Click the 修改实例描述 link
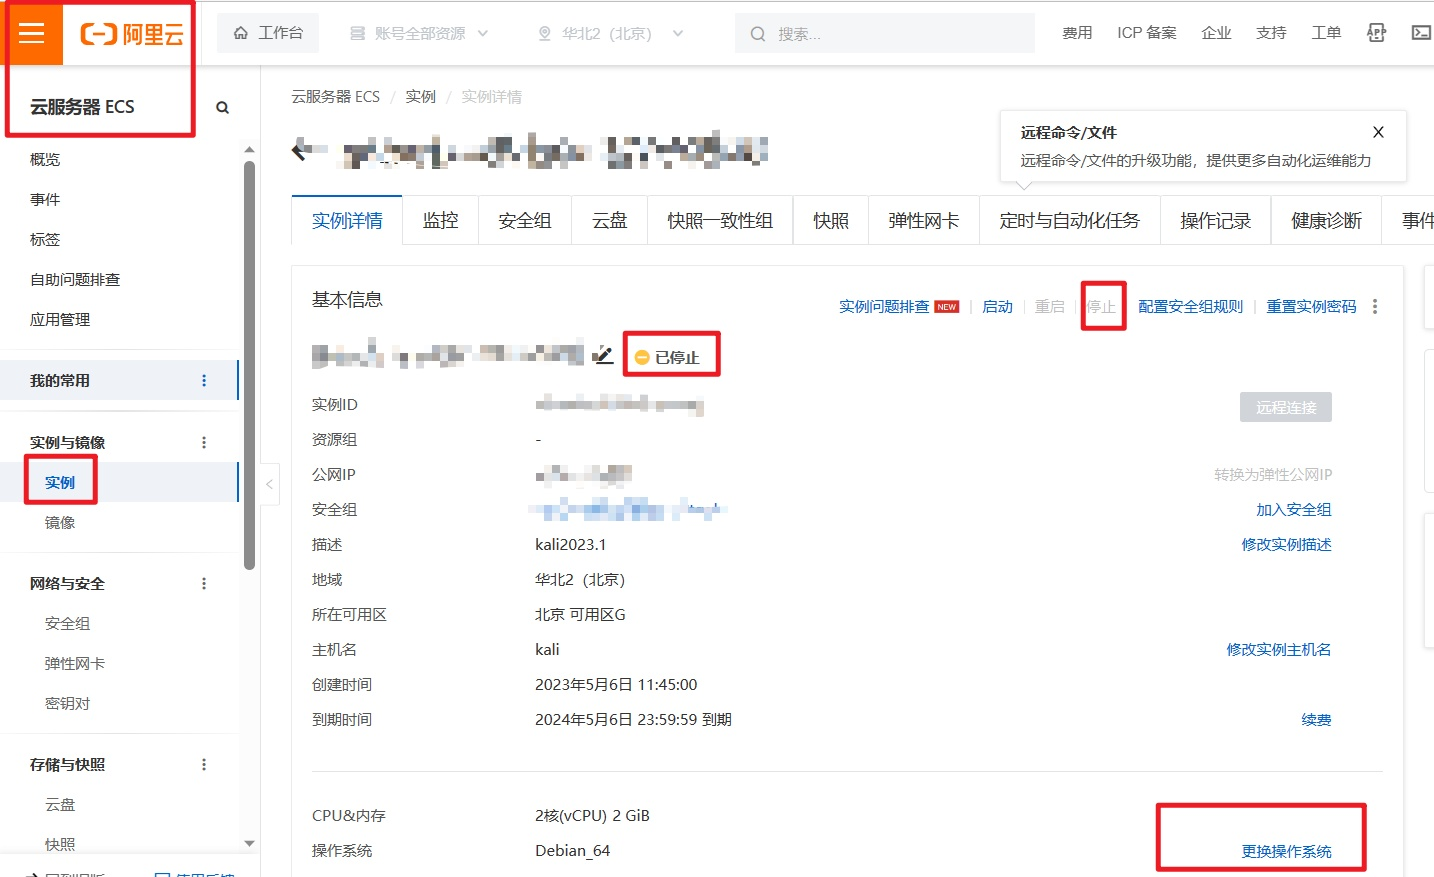 tap(1286, 545)
